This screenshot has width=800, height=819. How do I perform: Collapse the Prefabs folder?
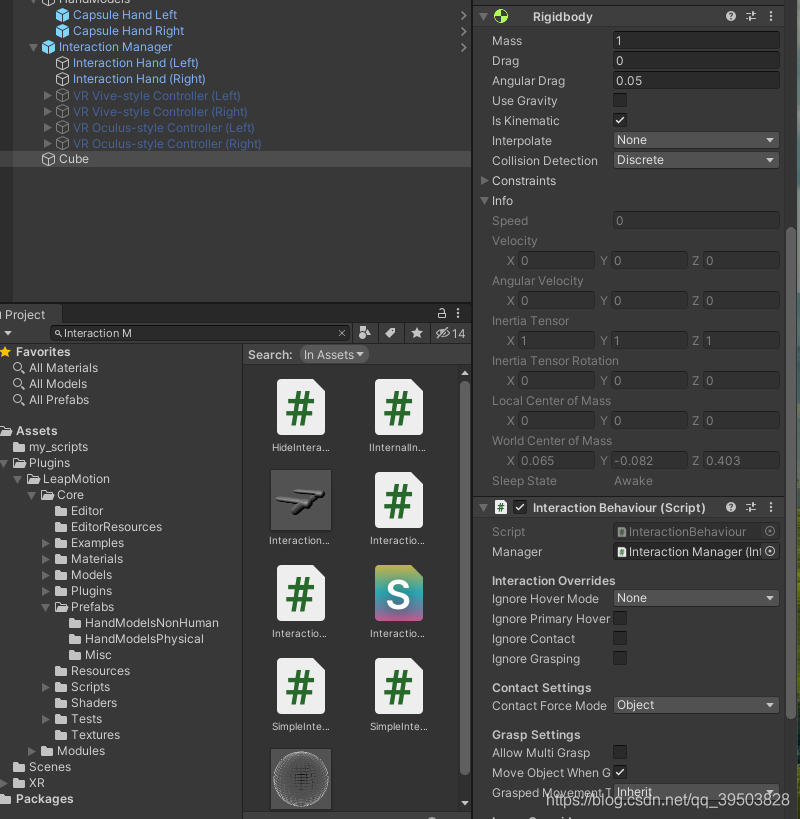[46, 607]
